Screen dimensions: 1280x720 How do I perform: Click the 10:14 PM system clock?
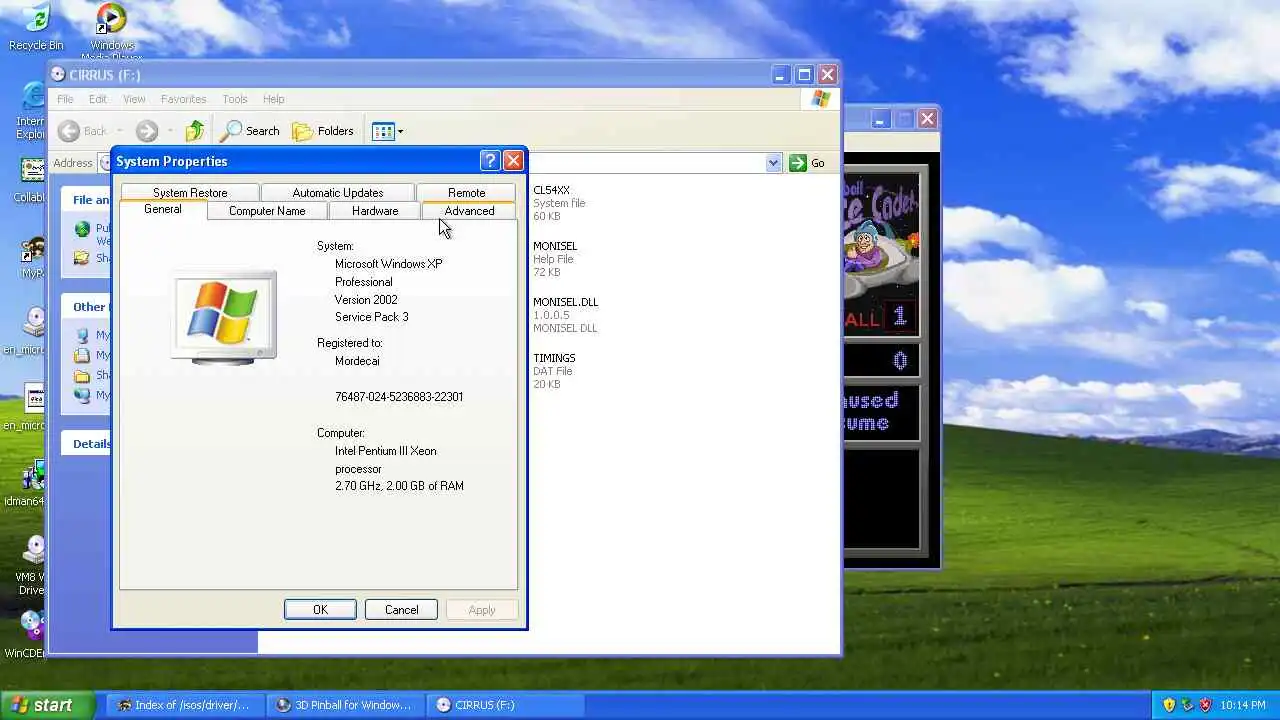[1243, 705]
